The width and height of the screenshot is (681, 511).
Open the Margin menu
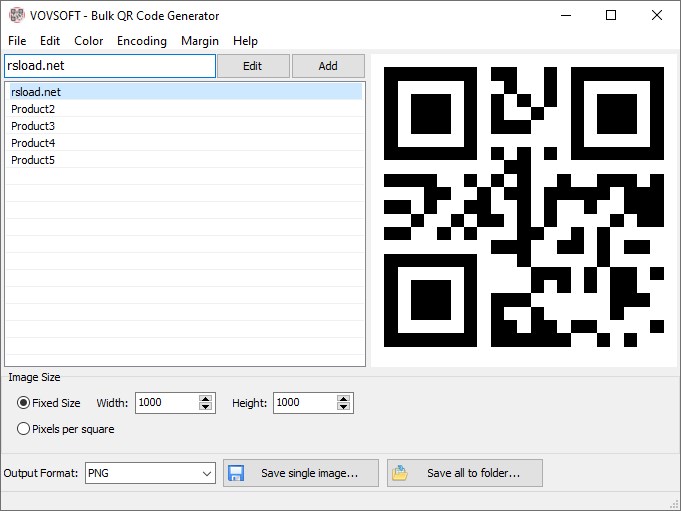click(x=200, y=41)
